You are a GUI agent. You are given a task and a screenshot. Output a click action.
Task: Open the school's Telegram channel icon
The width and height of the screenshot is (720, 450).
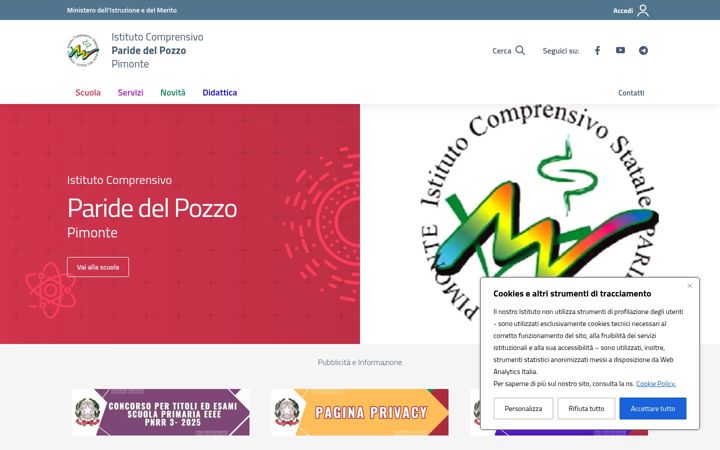(643, 51)
